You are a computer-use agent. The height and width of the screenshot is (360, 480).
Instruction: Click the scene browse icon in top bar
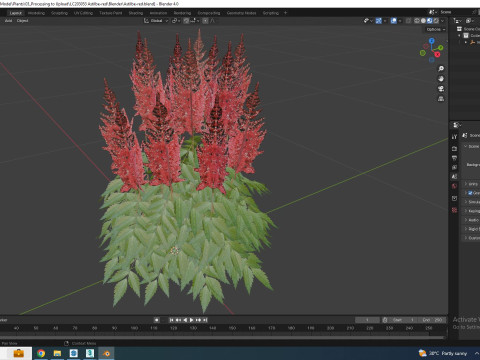[x=433, y=12]
